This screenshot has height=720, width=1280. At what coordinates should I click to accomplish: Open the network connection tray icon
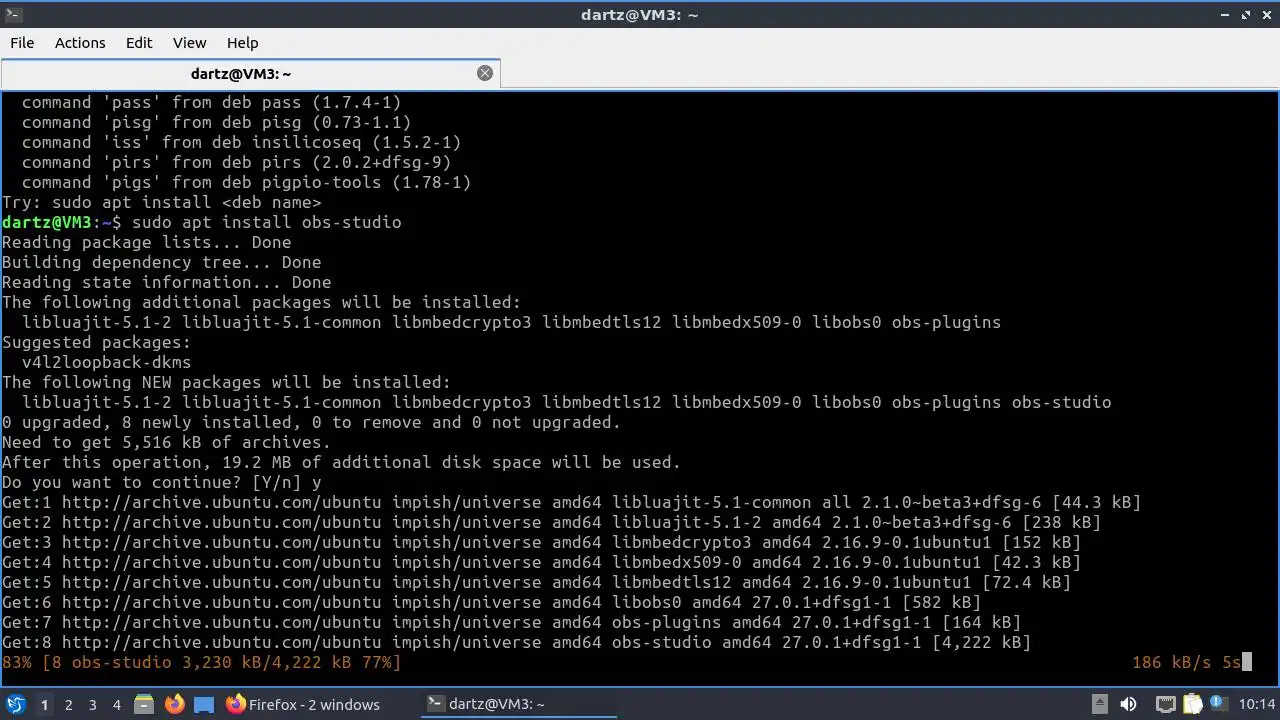[1165, 704]
